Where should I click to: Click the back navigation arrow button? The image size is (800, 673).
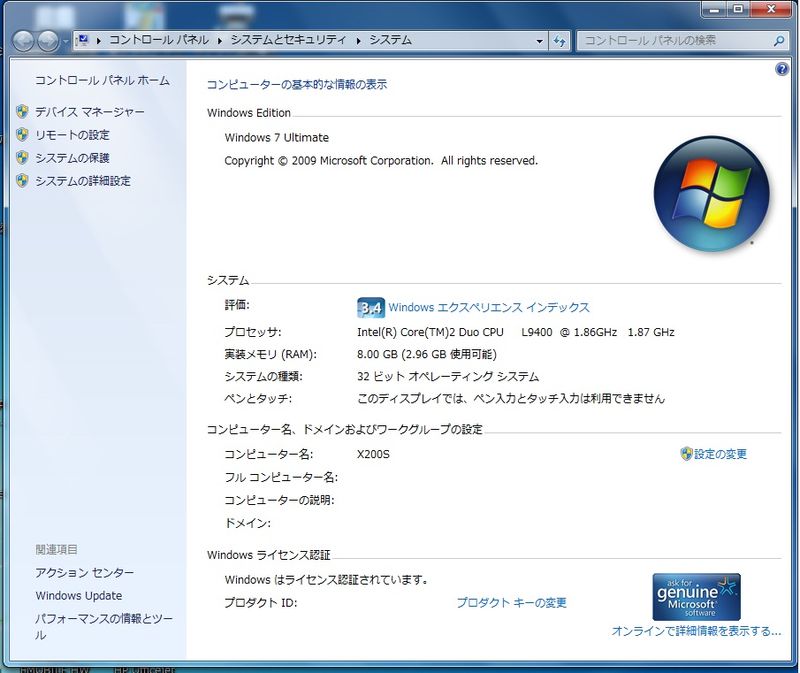tap(23, 41)
